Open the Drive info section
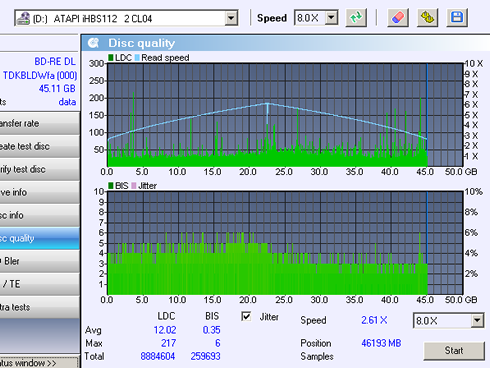The height and width of the screenshot is (368, 490). coord(40,193)
